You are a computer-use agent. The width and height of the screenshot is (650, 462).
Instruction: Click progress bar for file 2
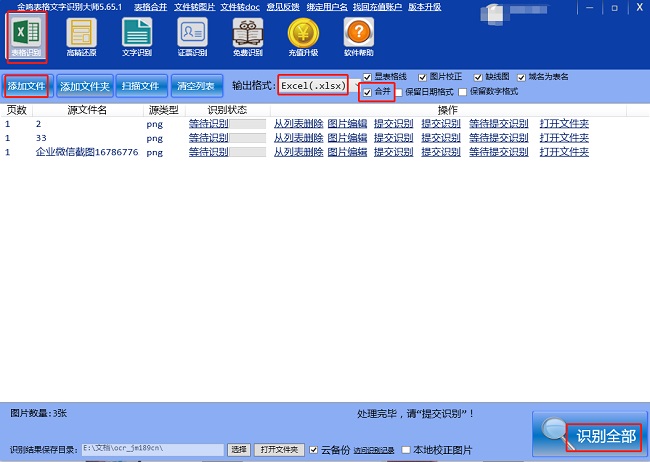(247, 124)
